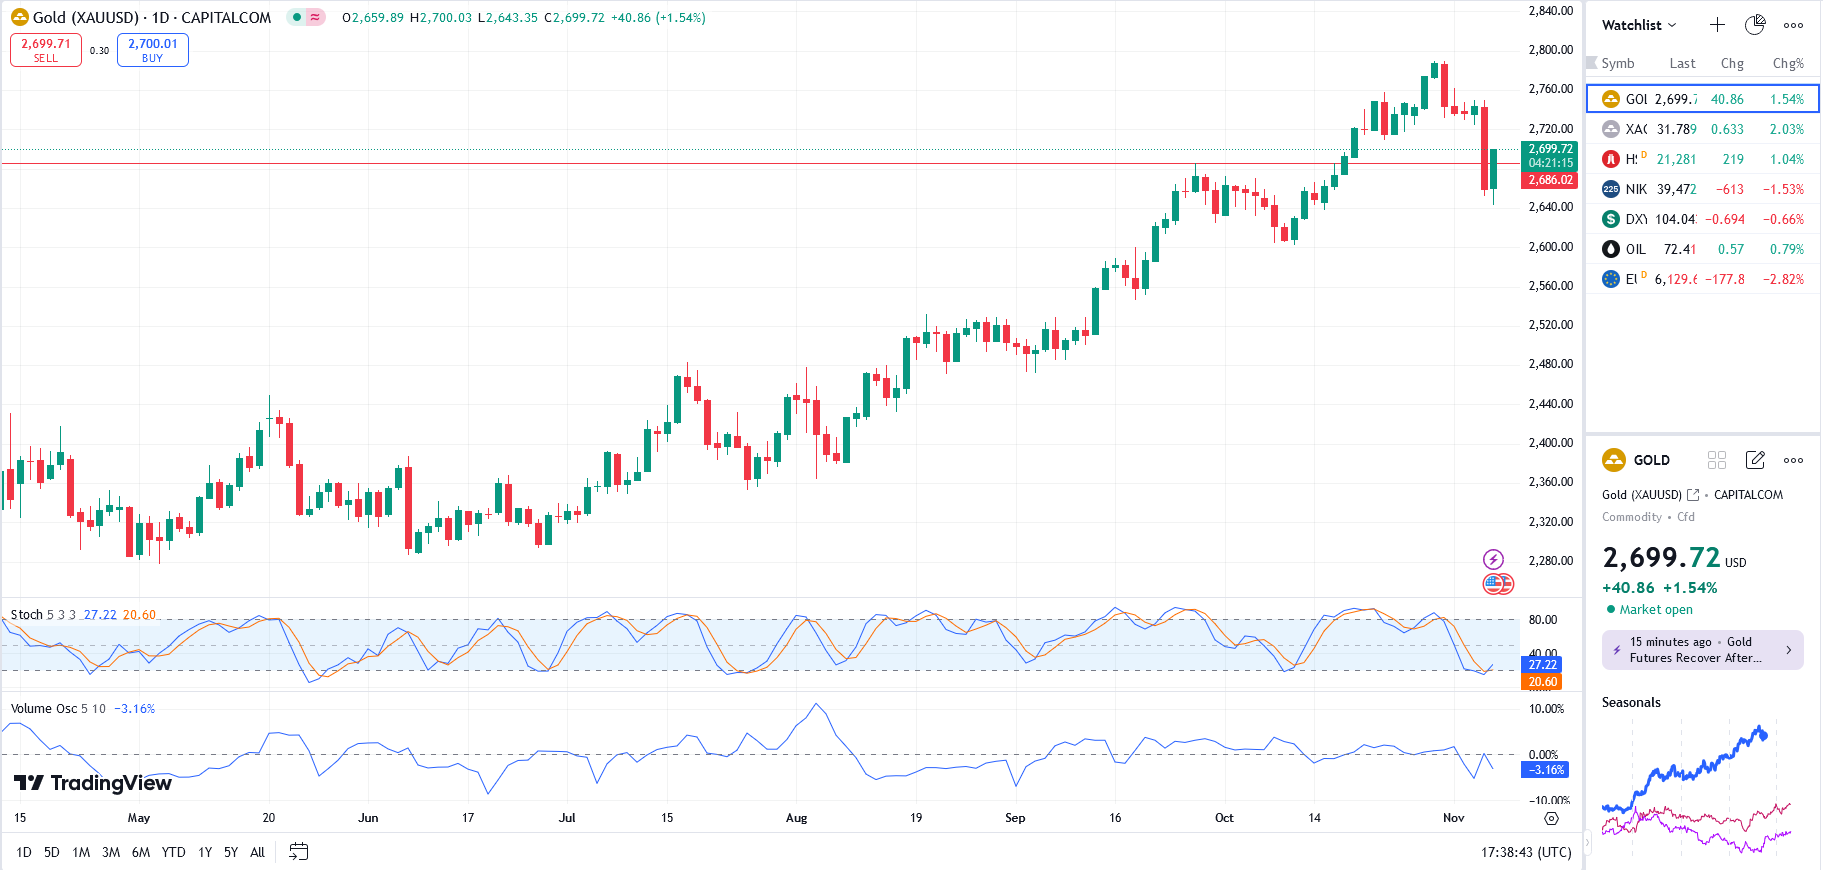Click the Go to date calendar icon
Screen dimensions: 1823x870
298,852
